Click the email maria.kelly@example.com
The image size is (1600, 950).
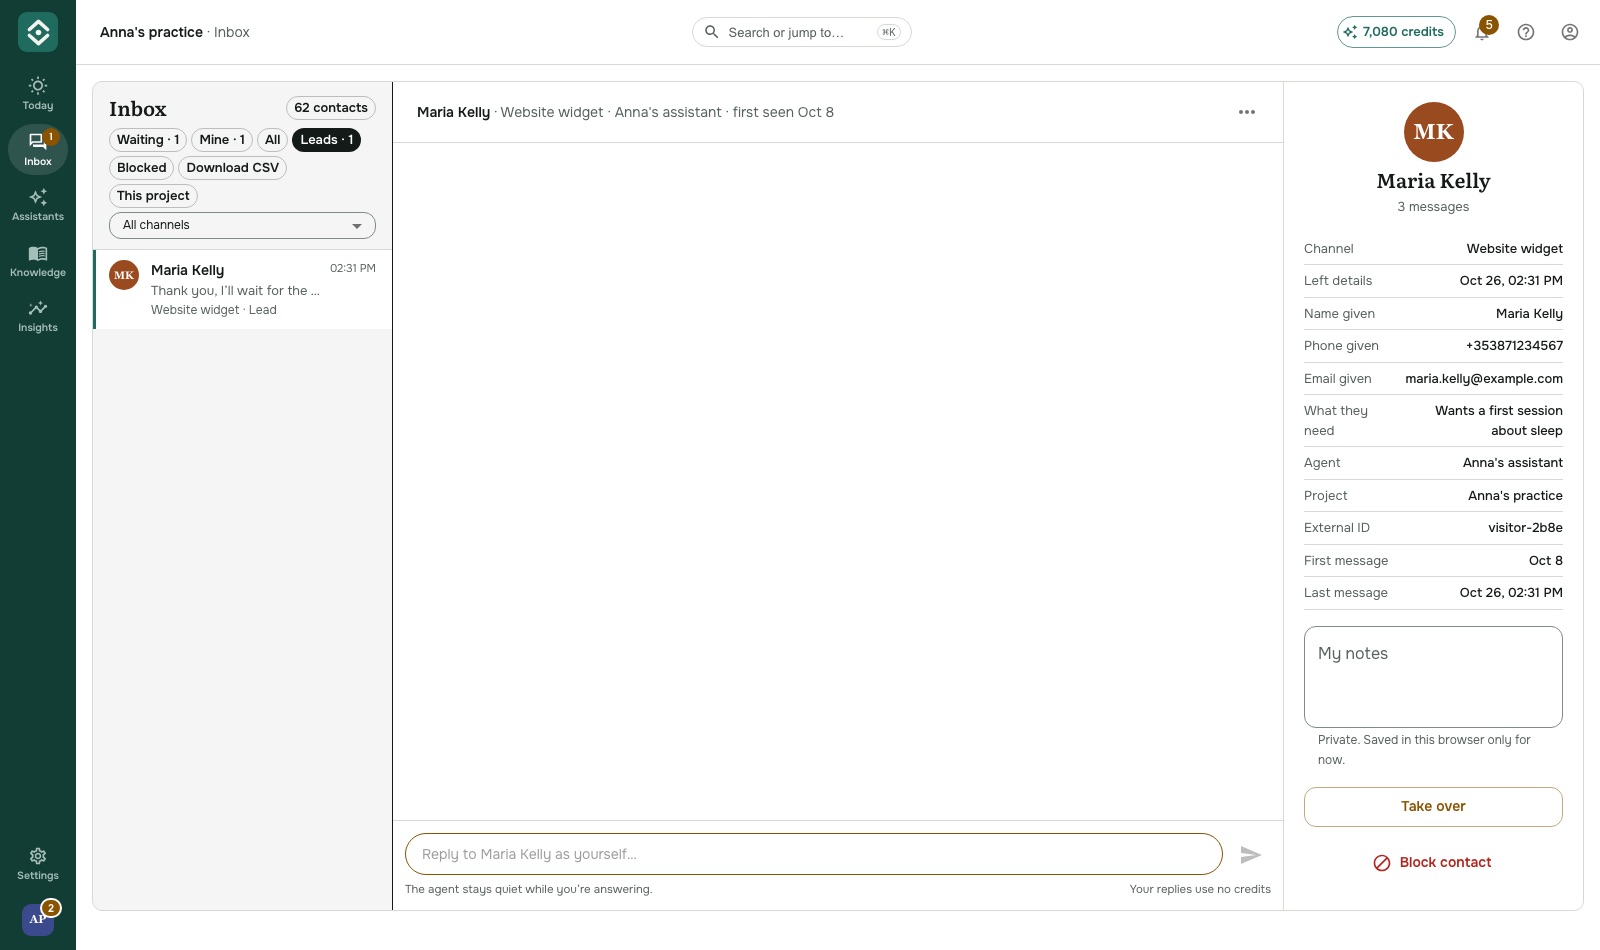[1484, 379]
